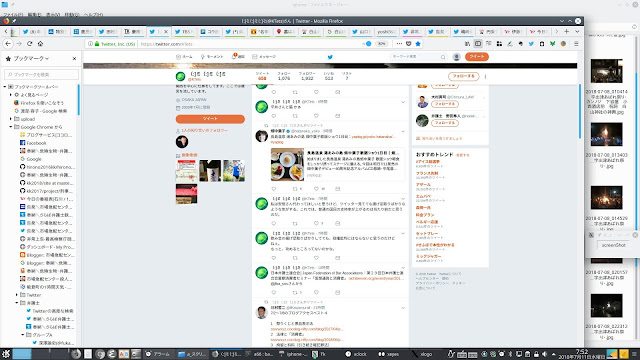Click the orange Tweet button in header
The height and width of the screenshot is (360, 640).
tap(477, 57)
